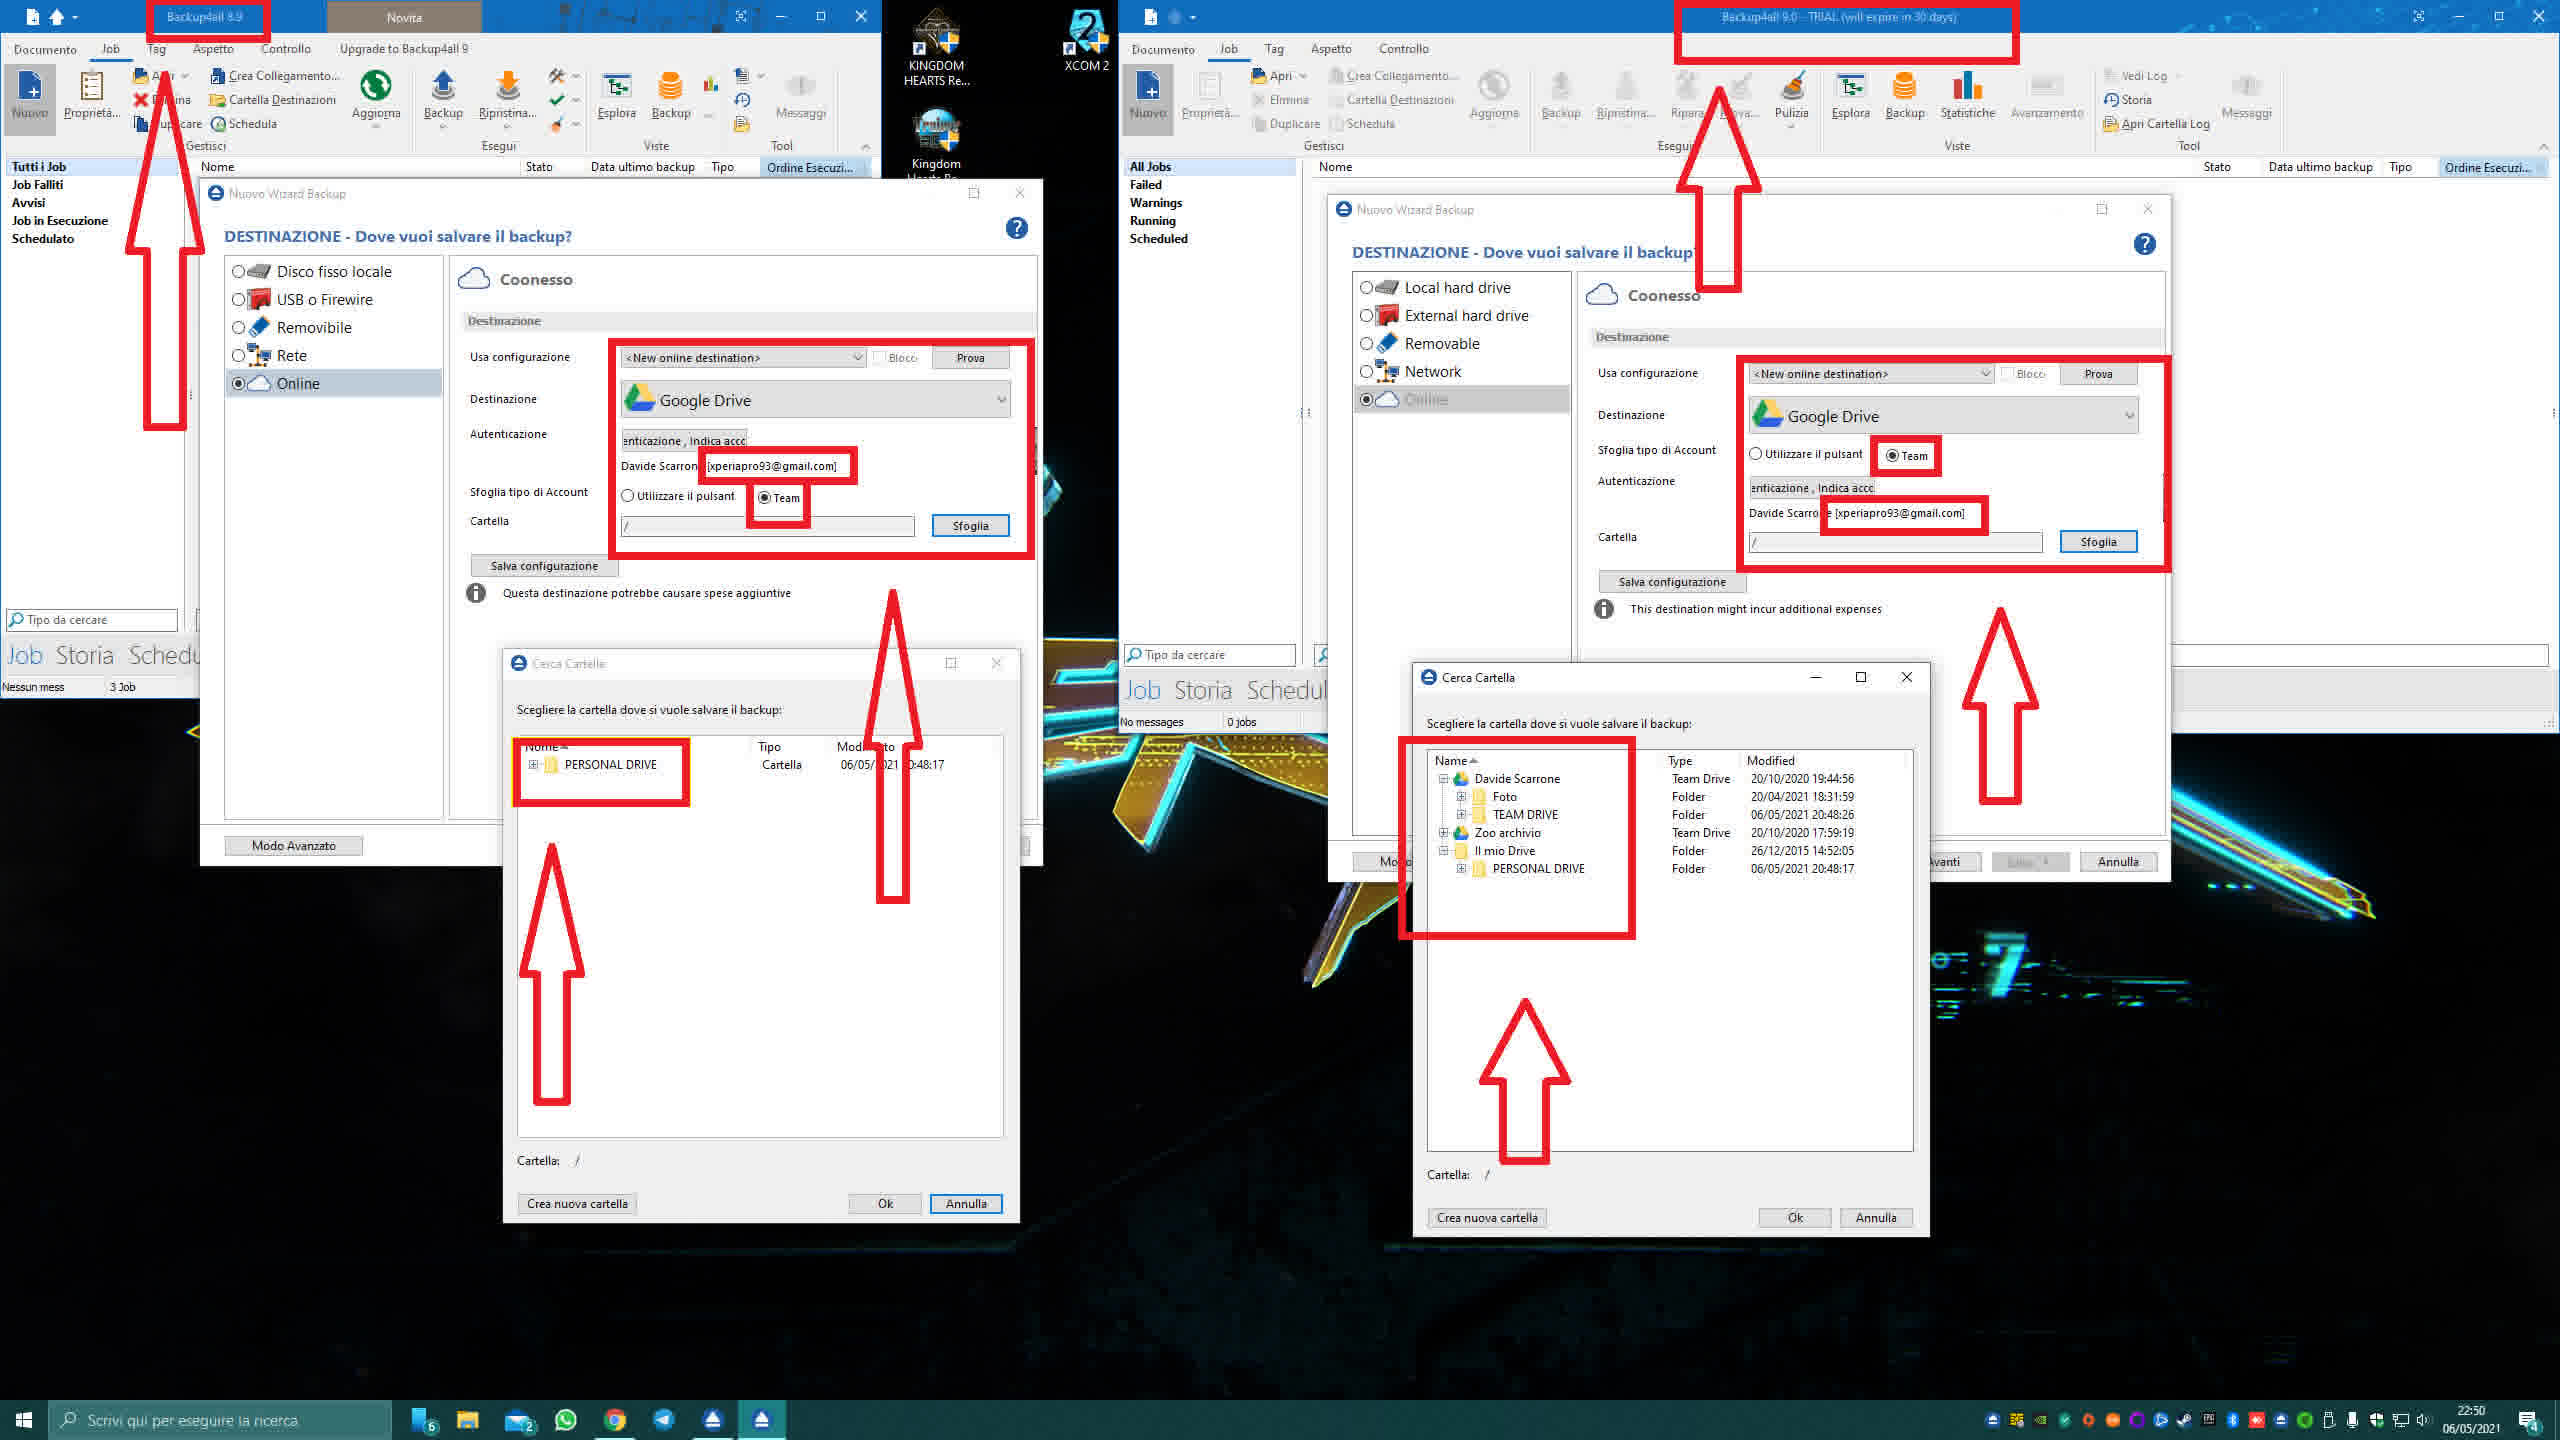This screenshot has height=1440, width=2560.
Task: Expand Zoo archivio tree node
Action: click(x=1443, y=833)
